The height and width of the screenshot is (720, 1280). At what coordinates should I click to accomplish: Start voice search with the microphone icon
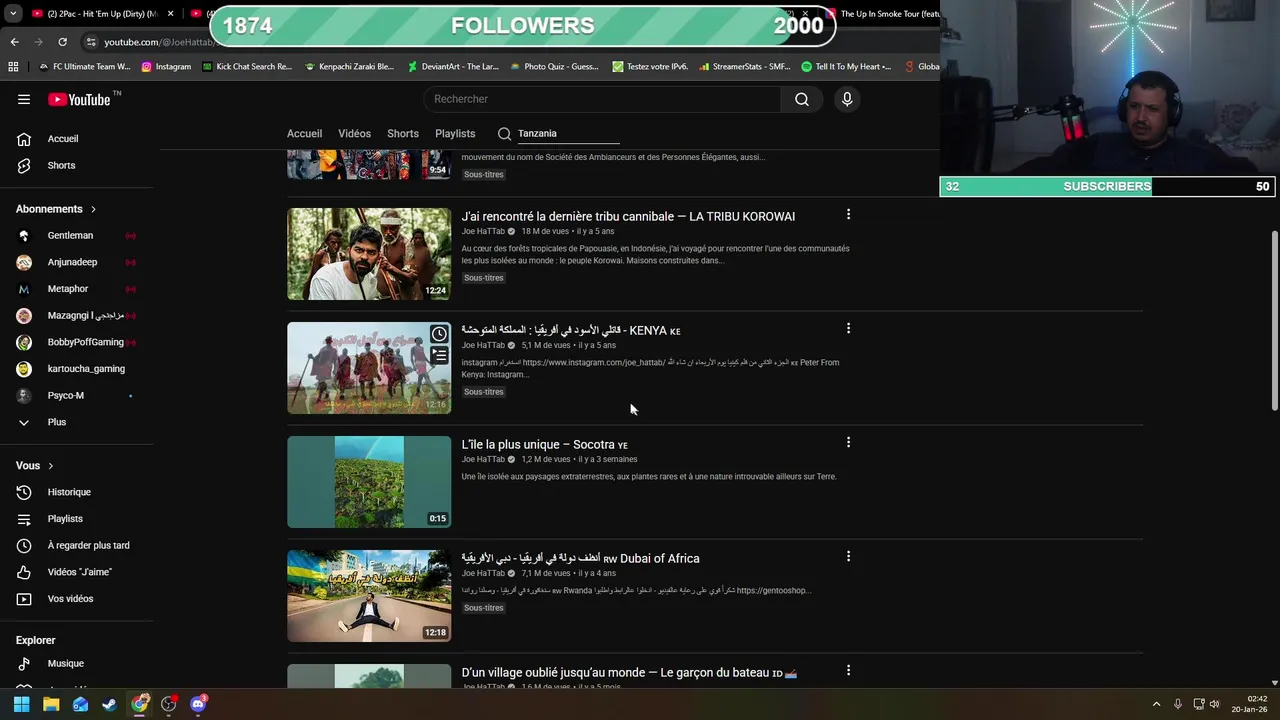(x=847, y=99)
